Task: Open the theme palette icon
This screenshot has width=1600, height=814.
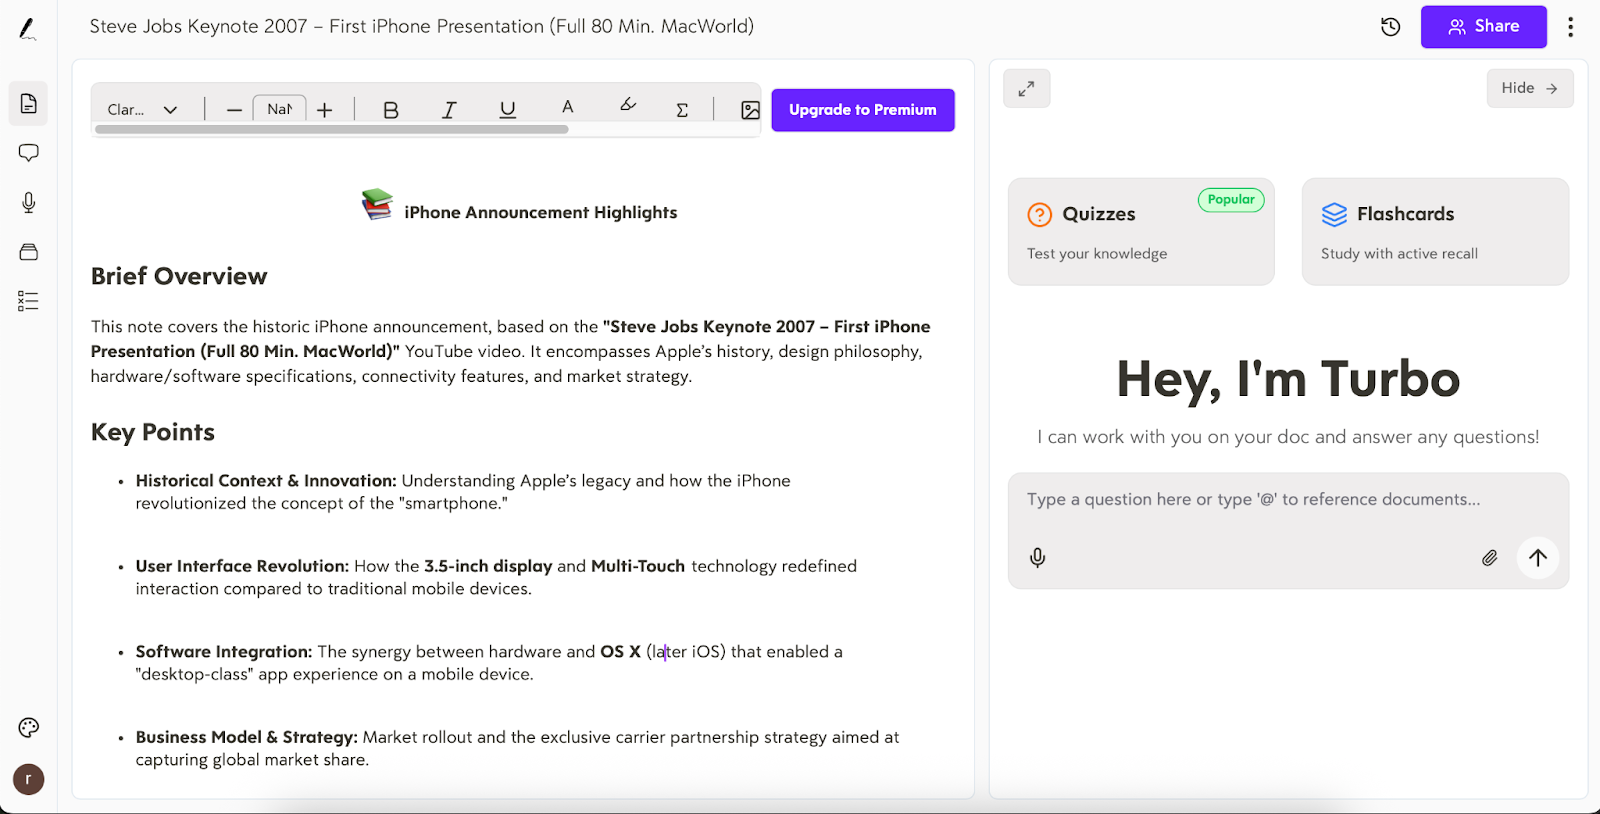Action: [x=28, y=728]
